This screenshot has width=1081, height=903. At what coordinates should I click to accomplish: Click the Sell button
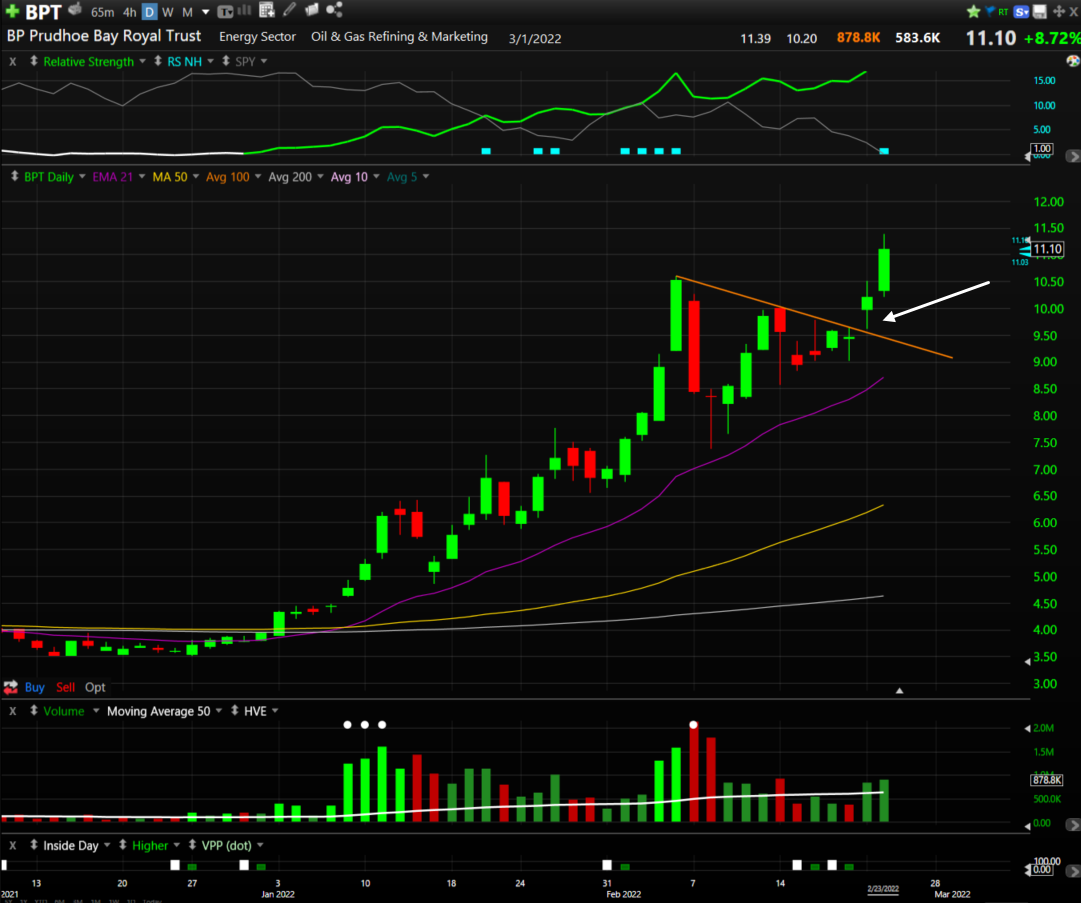click(65, 687)
